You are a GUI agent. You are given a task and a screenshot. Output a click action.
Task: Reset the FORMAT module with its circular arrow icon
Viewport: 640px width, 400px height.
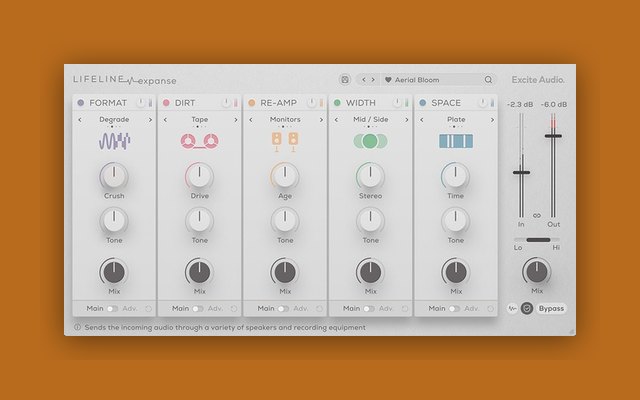[x=148, y=309]
